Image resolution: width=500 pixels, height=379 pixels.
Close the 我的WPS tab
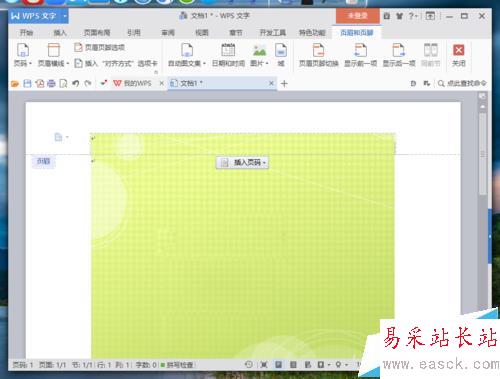(162, 83)
